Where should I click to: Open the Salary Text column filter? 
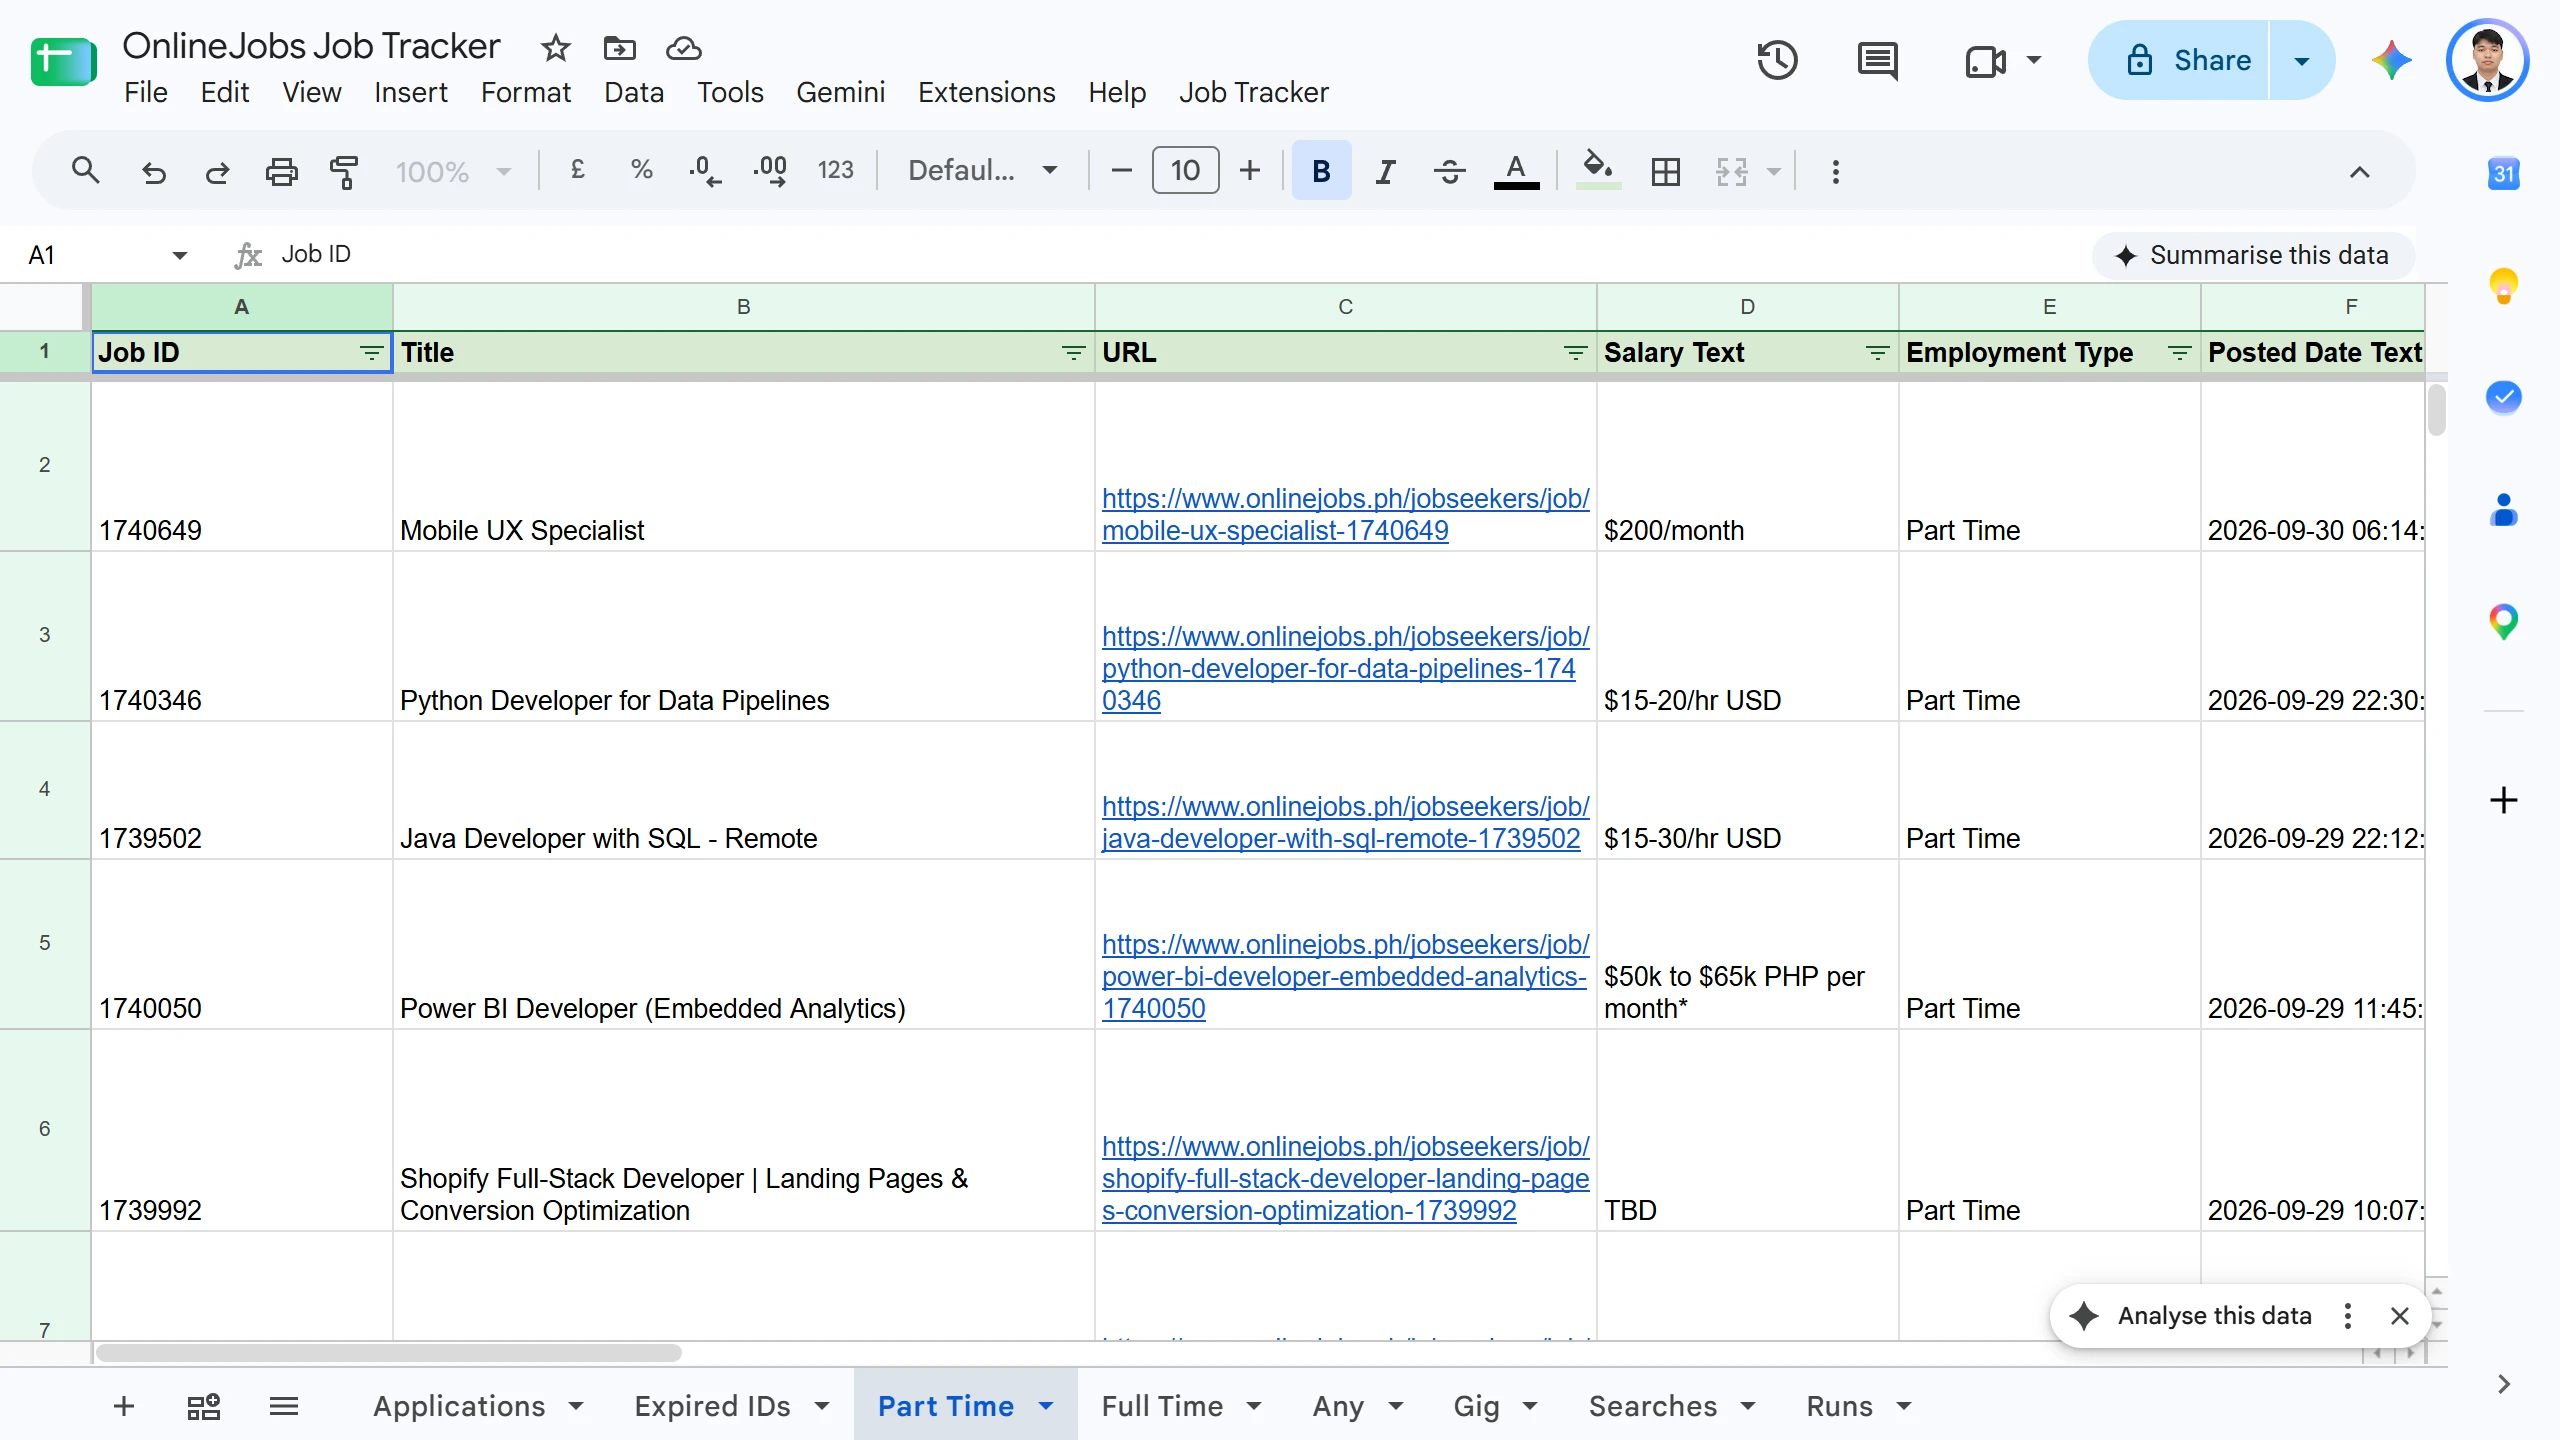1877,353
